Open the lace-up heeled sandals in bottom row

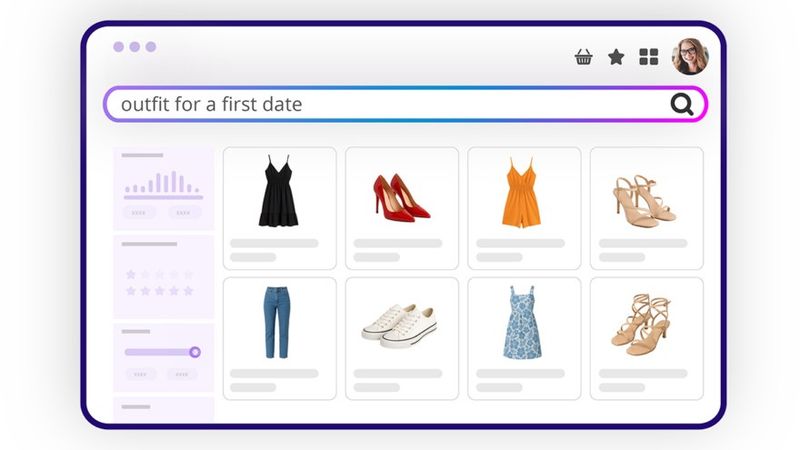point(646,338)
